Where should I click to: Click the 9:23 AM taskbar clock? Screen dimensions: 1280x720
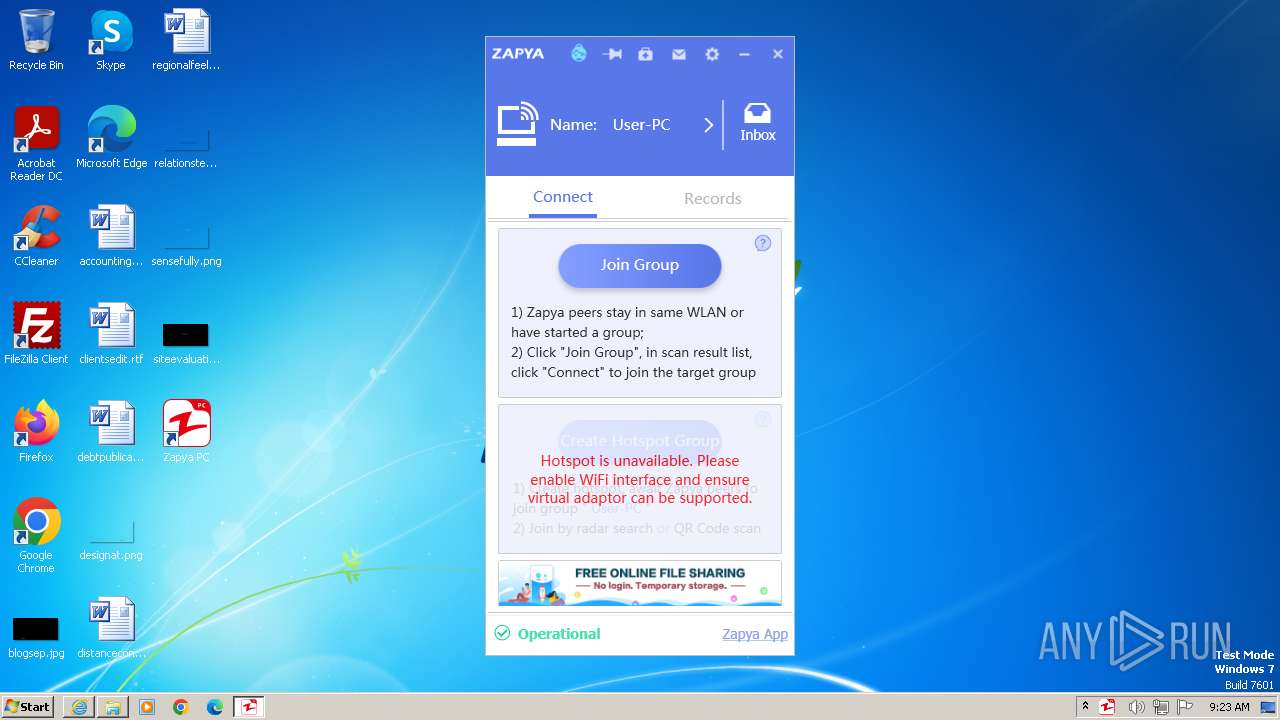[1229, 707]
